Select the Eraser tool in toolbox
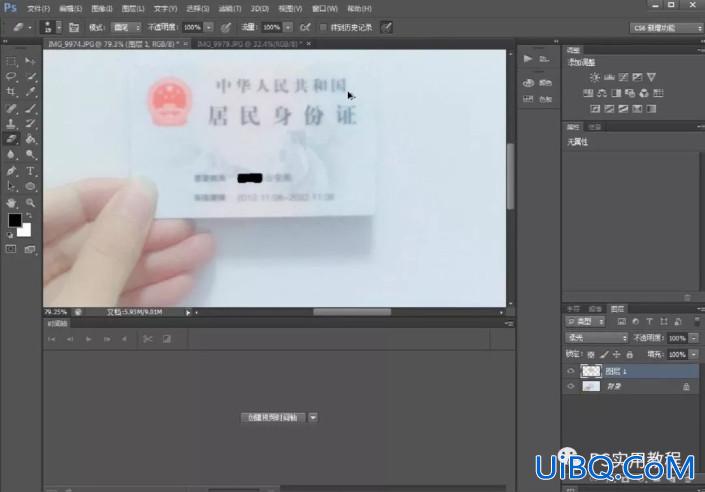The height and width of the screenshot is (492, 705). (x=11, y=139)
